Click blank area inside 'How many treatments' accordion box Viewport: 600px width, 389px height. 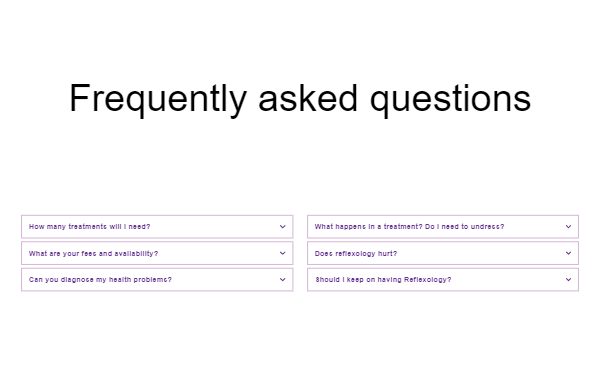click(214, 226)
